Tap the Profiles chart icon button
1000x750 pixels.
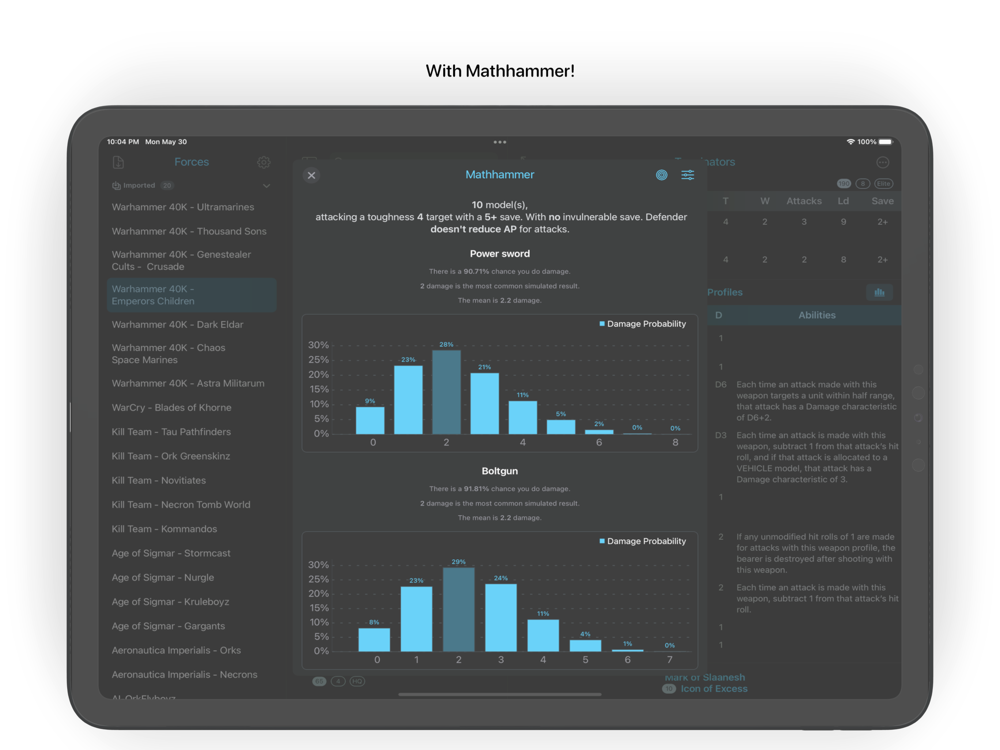[879, 292]
